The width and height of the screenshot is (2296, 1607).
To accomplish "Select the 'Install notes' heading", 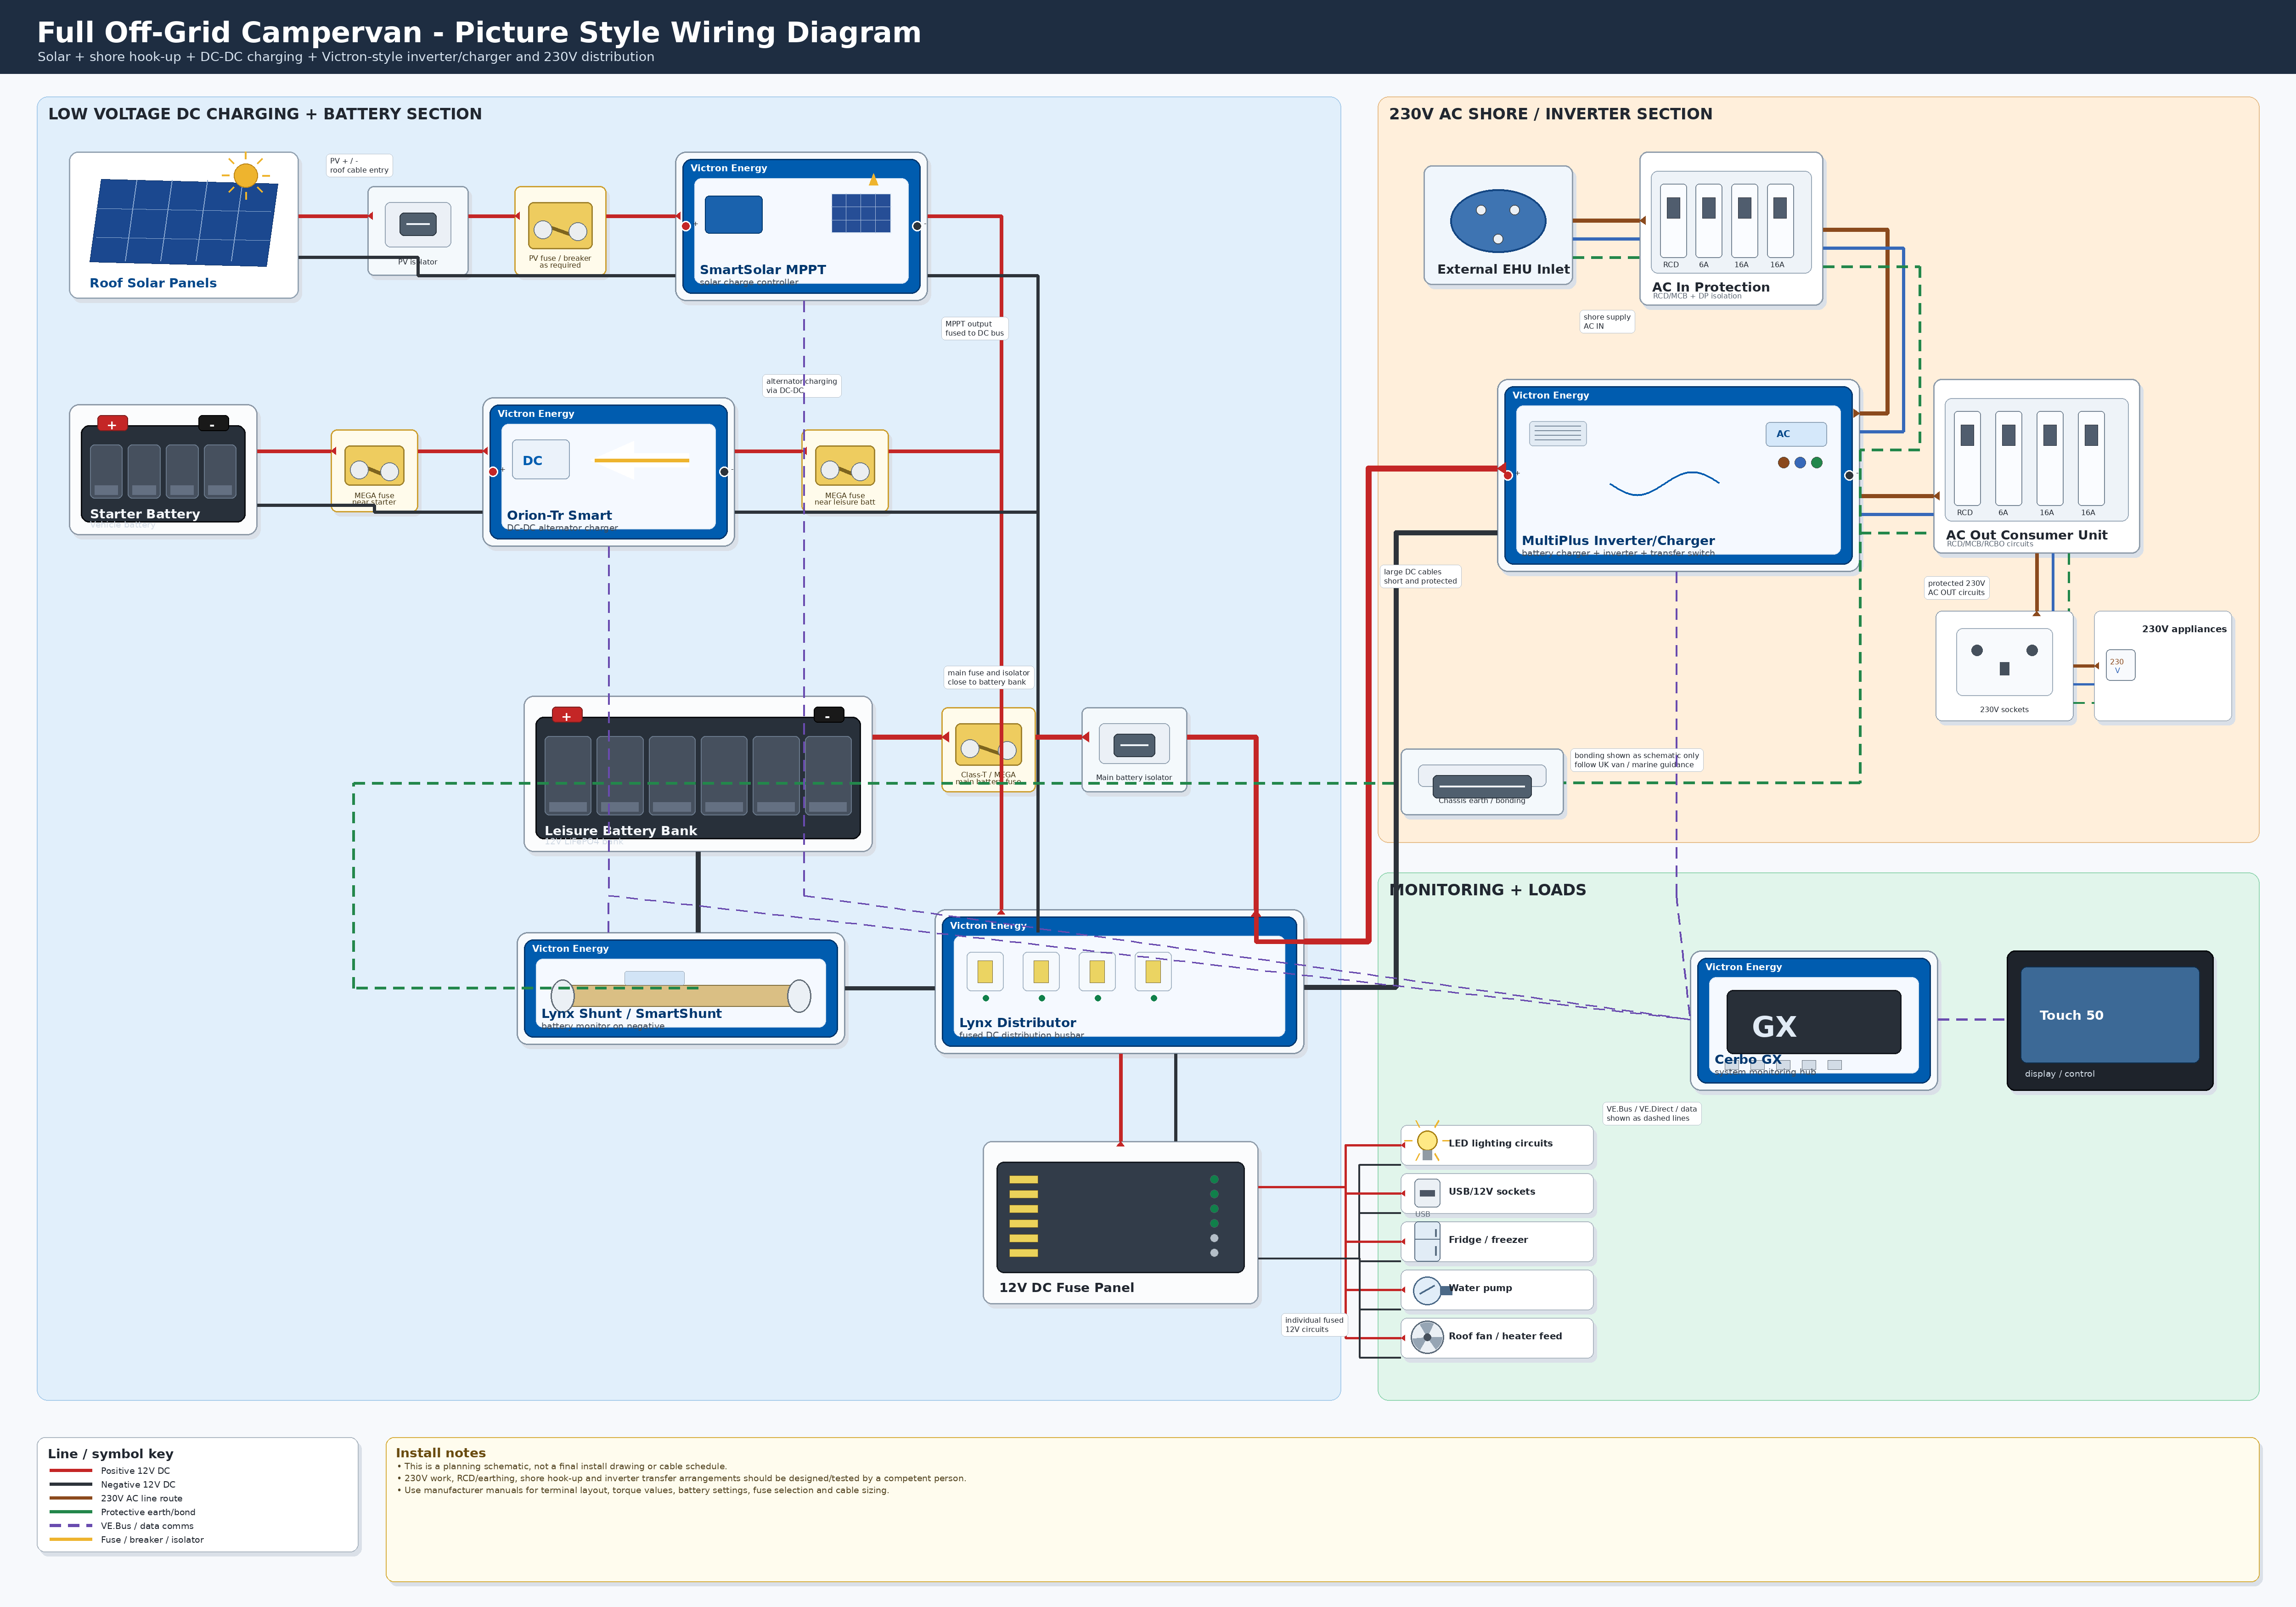I will click(441, 1453).
